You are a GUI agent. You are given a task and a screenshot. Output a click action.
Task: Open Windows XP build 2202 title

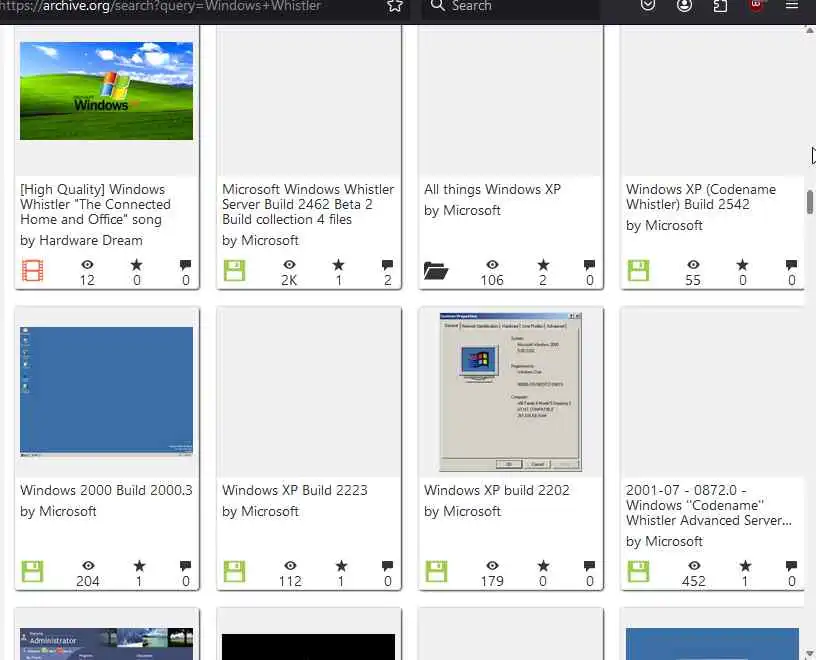coord(496,490)
